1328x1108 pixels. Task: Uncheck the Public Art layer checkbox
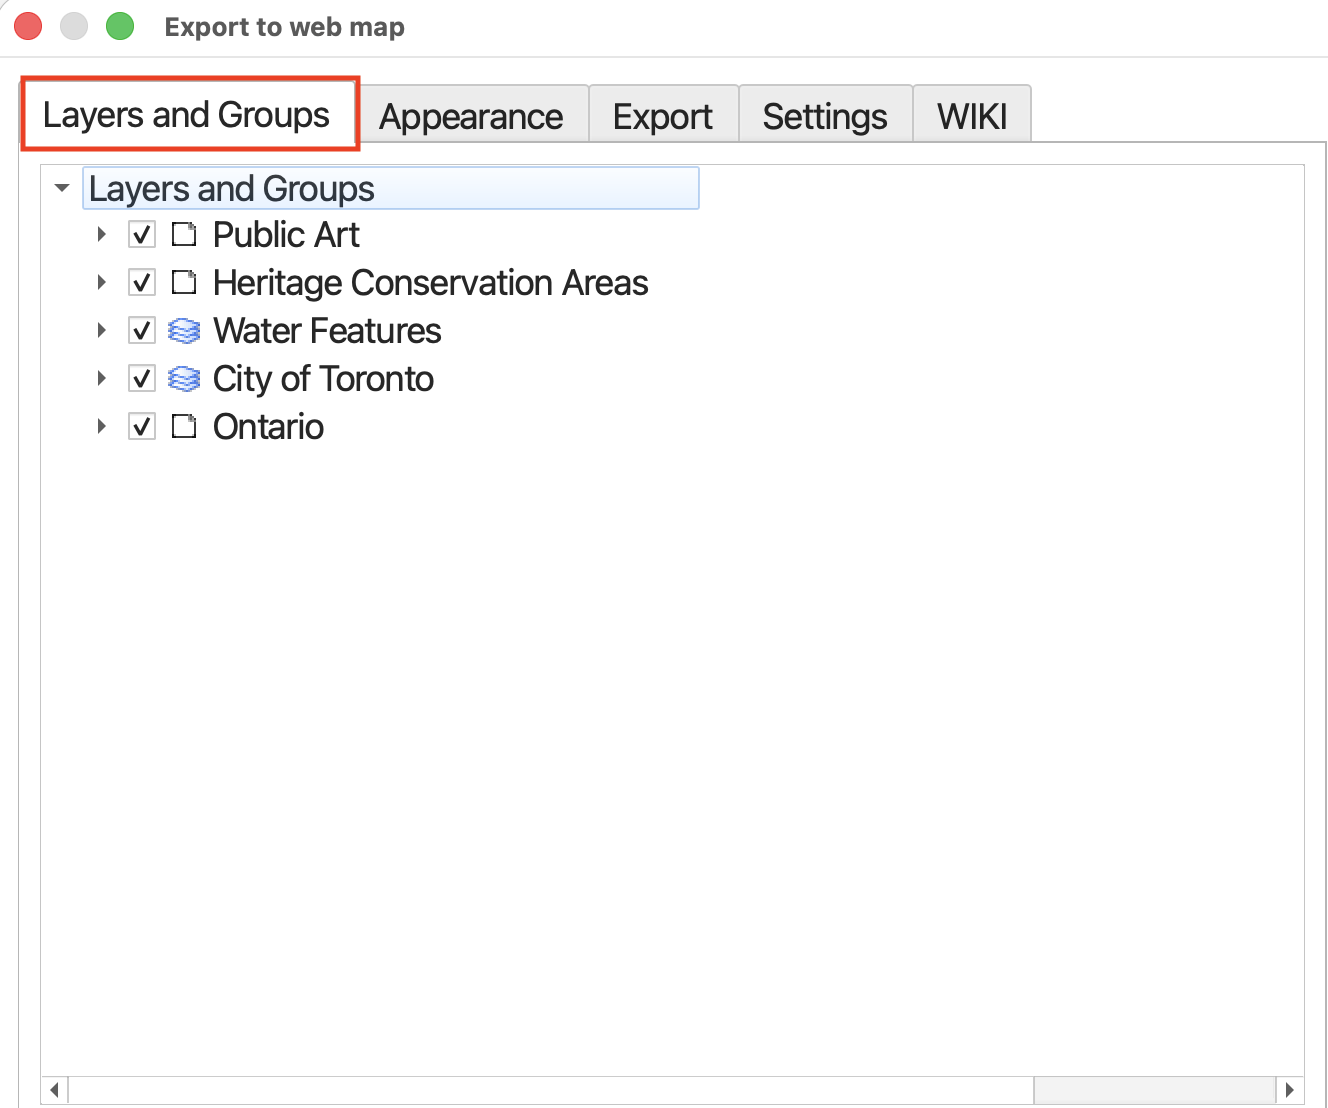142,235
